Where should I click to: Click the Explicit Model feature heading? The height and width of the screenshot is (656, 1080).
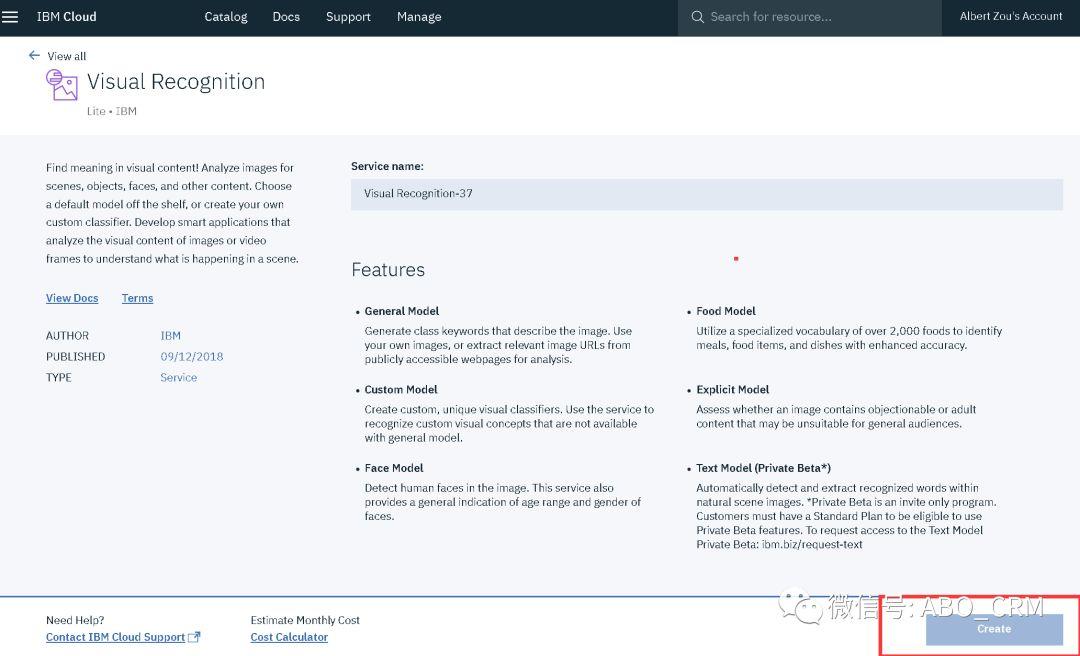733,390
